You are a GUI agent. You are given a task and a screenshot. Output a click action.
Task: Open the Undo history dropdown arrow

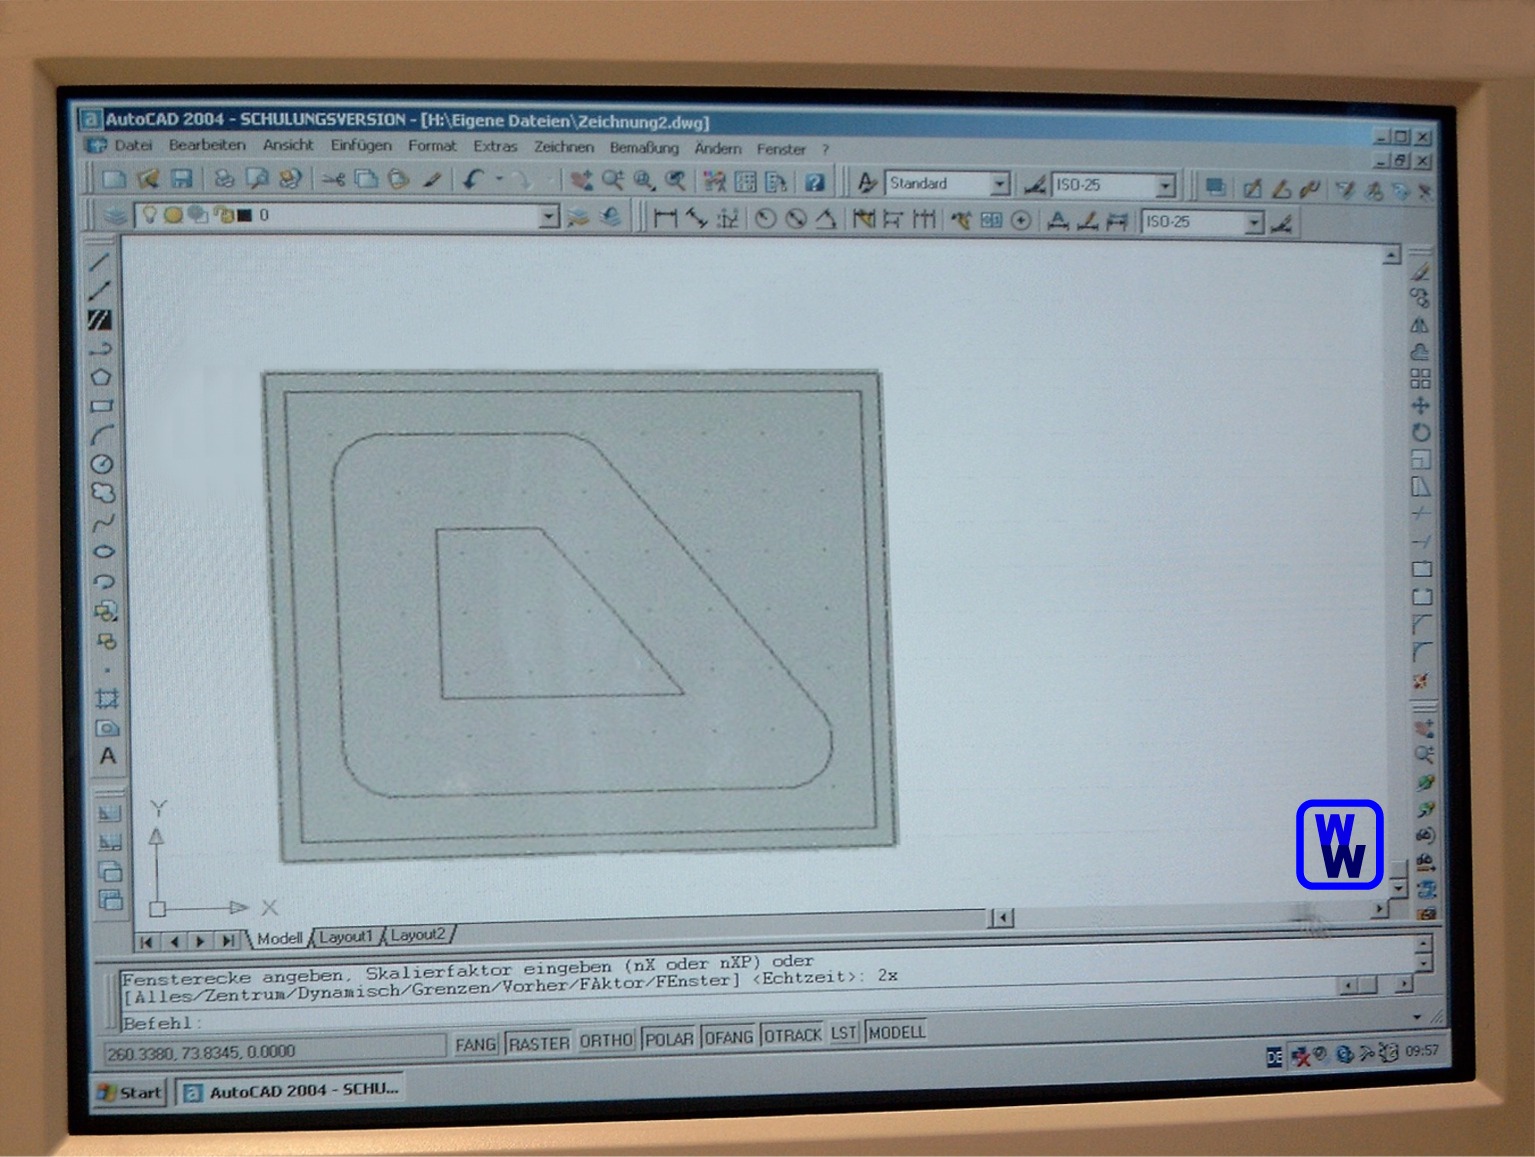pos(499,180)
